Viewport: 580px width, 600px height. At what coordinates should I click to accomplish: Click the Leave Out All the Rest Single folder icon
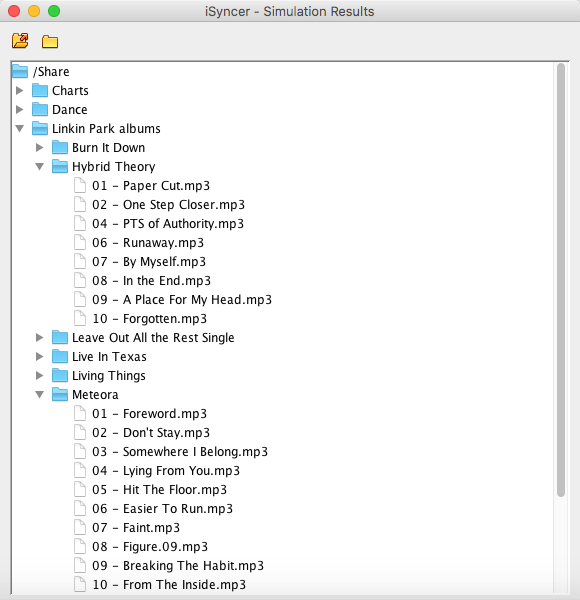point(60,338)
